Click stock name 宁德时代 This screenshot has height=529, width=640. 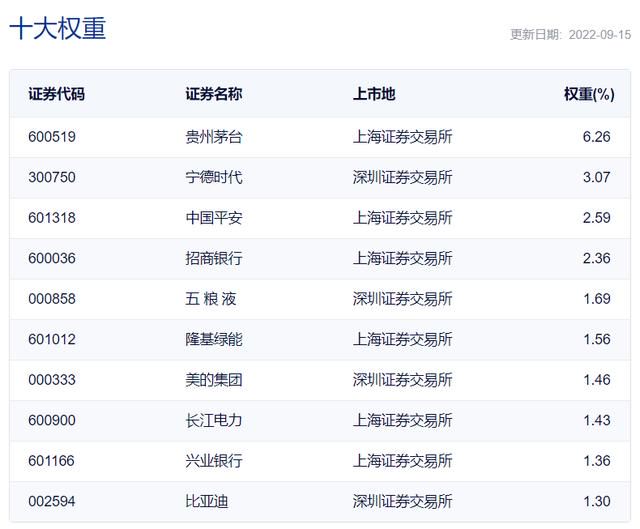[x=214, y=177]
